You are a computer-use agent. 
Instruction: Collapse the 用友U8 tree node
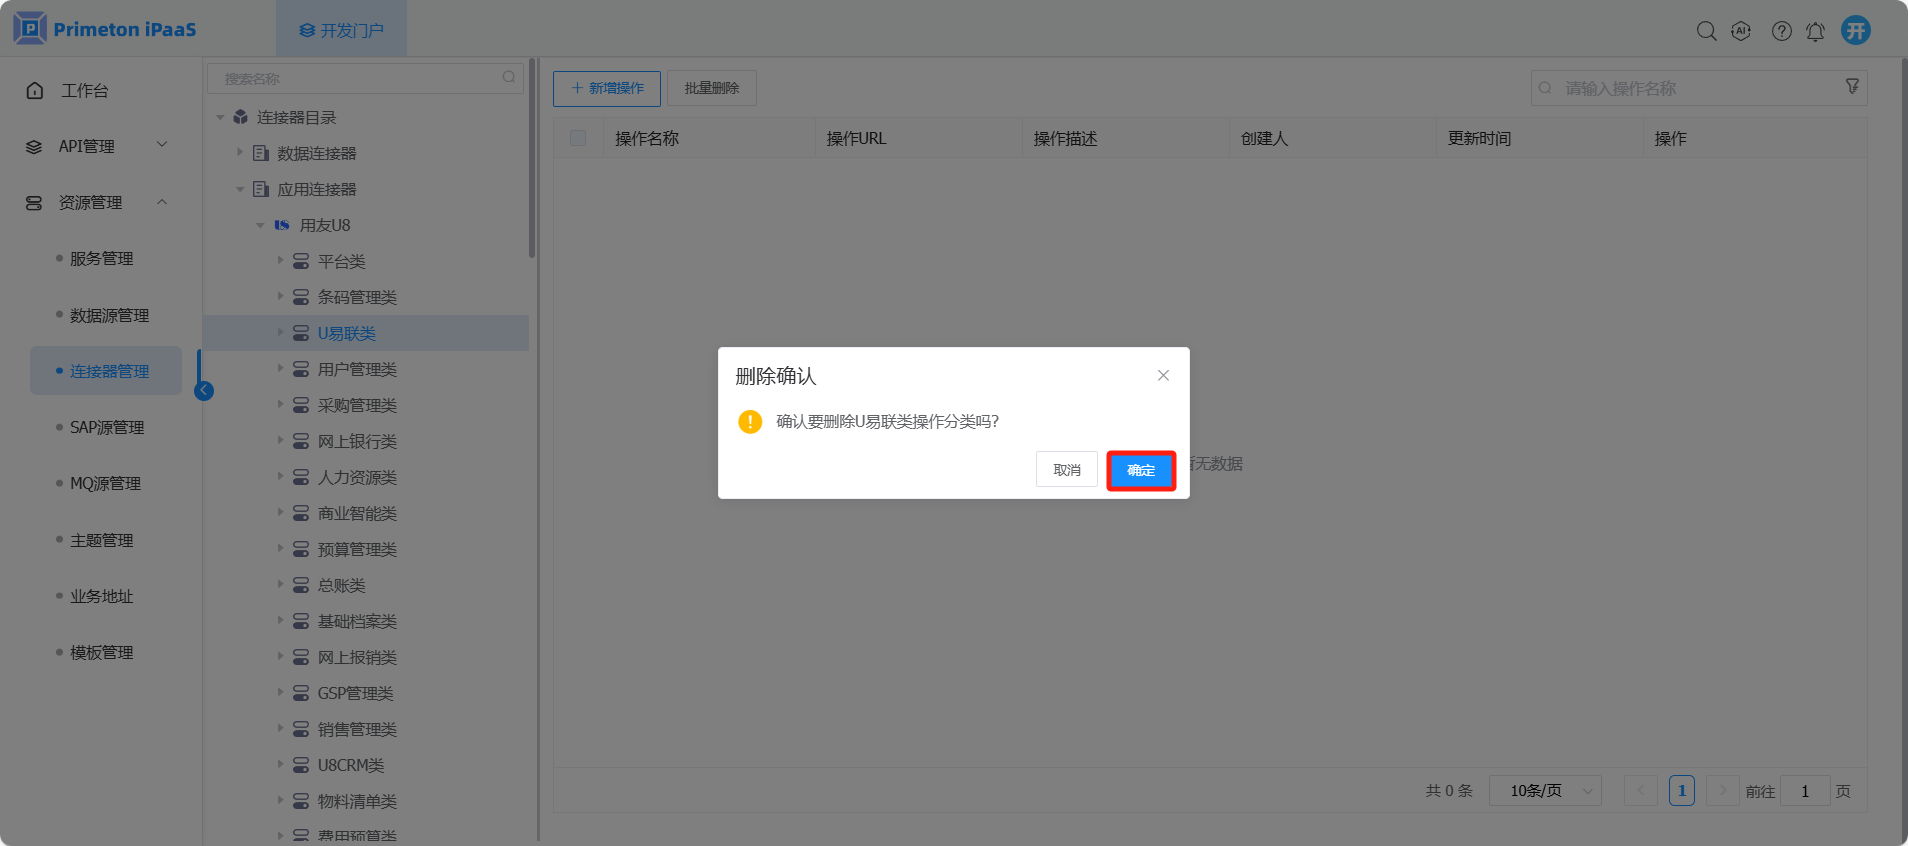[x=260, y=225]
